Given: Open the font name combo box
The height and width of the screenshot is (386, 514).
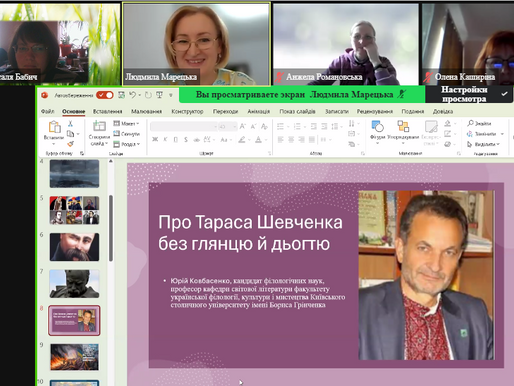Looking at the screenshot, I should pyautogui.click(x=184, y=126).
